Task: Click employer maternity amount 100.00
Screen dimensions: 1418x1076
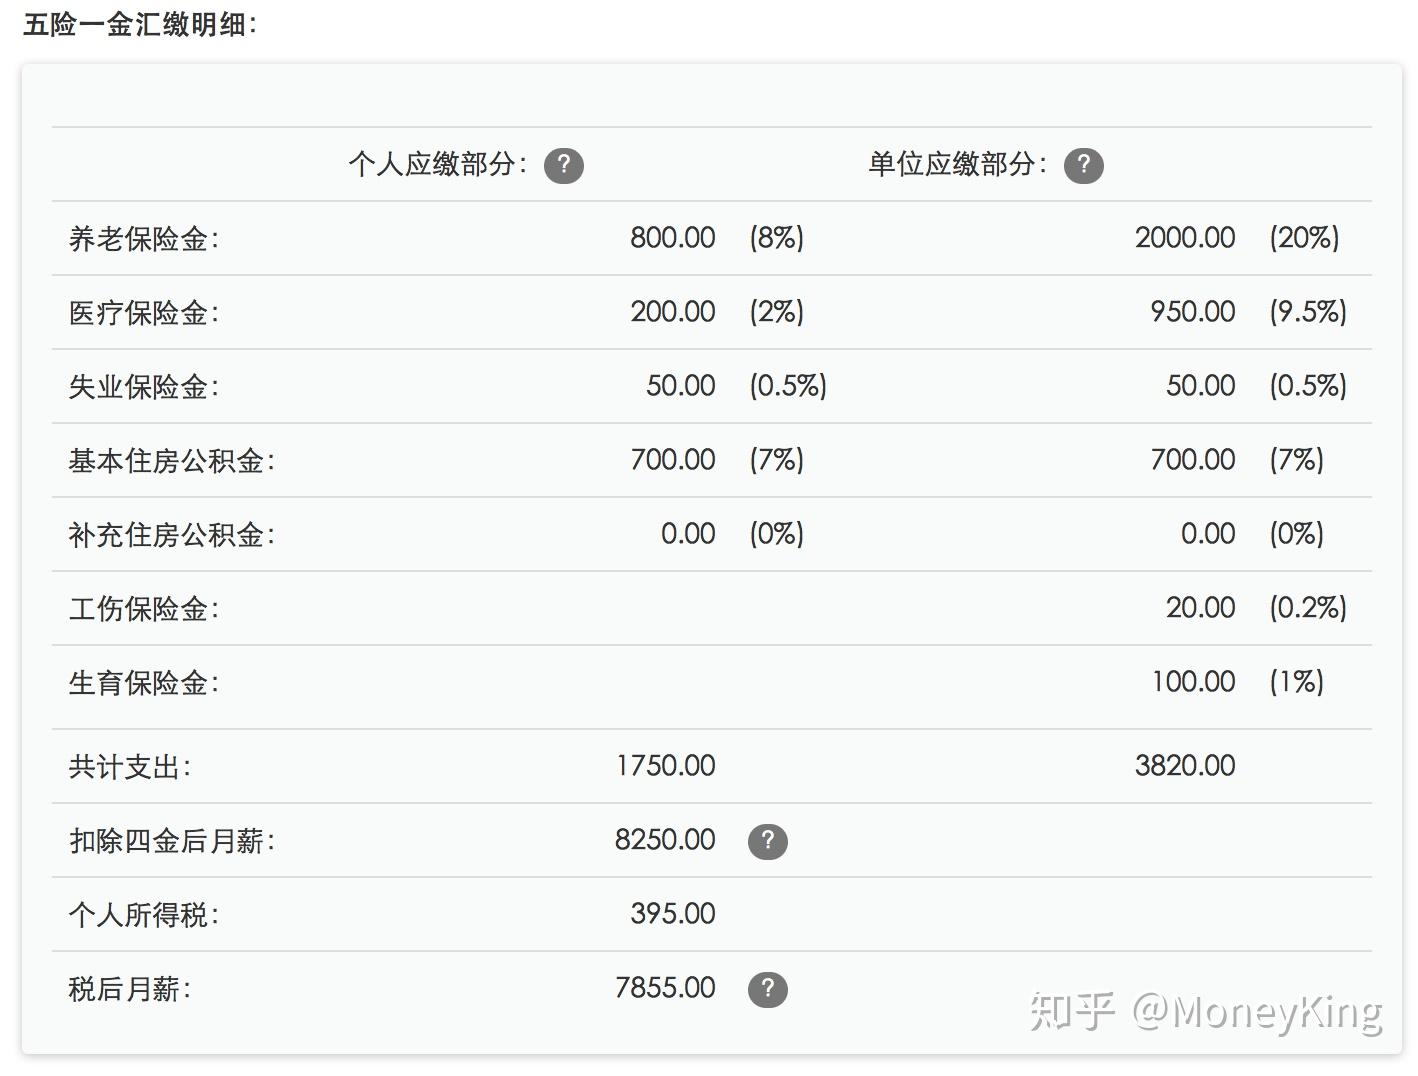Action: pos(1193,682)
